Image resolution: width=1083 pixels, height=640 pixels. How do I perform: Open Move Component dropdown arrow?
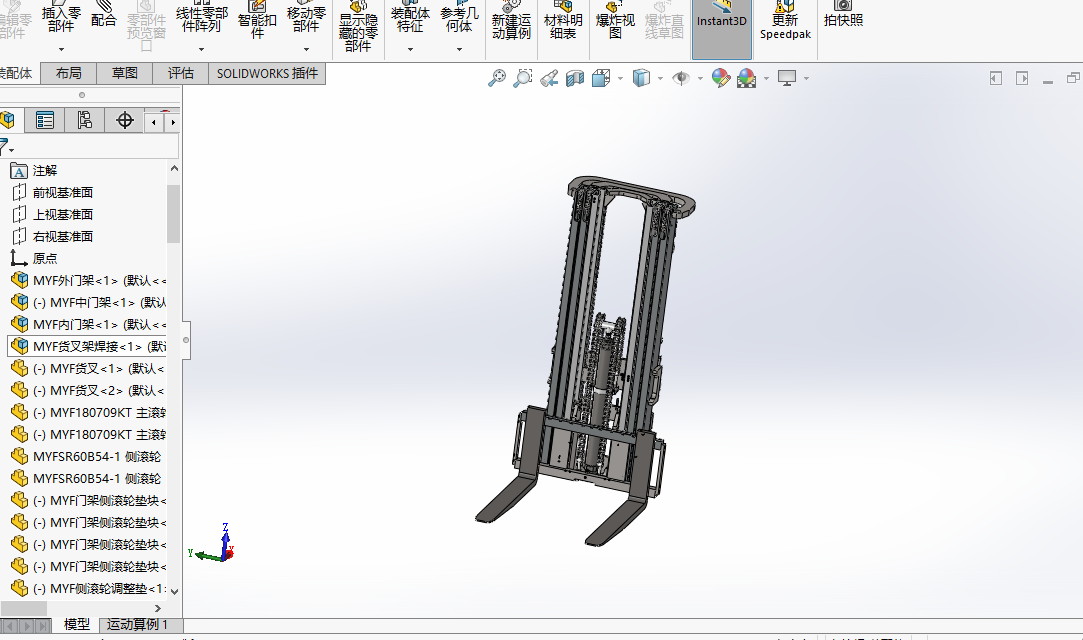point(306,50)
